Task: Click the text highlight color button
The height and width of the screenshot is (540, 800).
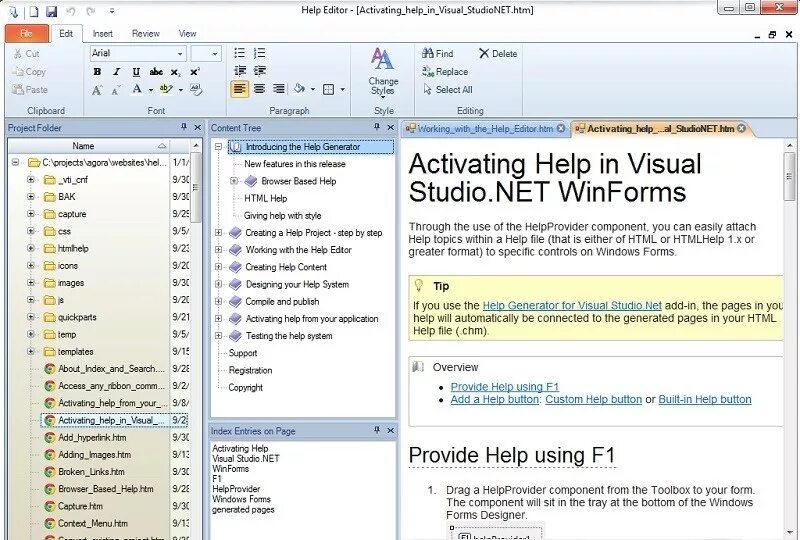Action: pos(166,90)
